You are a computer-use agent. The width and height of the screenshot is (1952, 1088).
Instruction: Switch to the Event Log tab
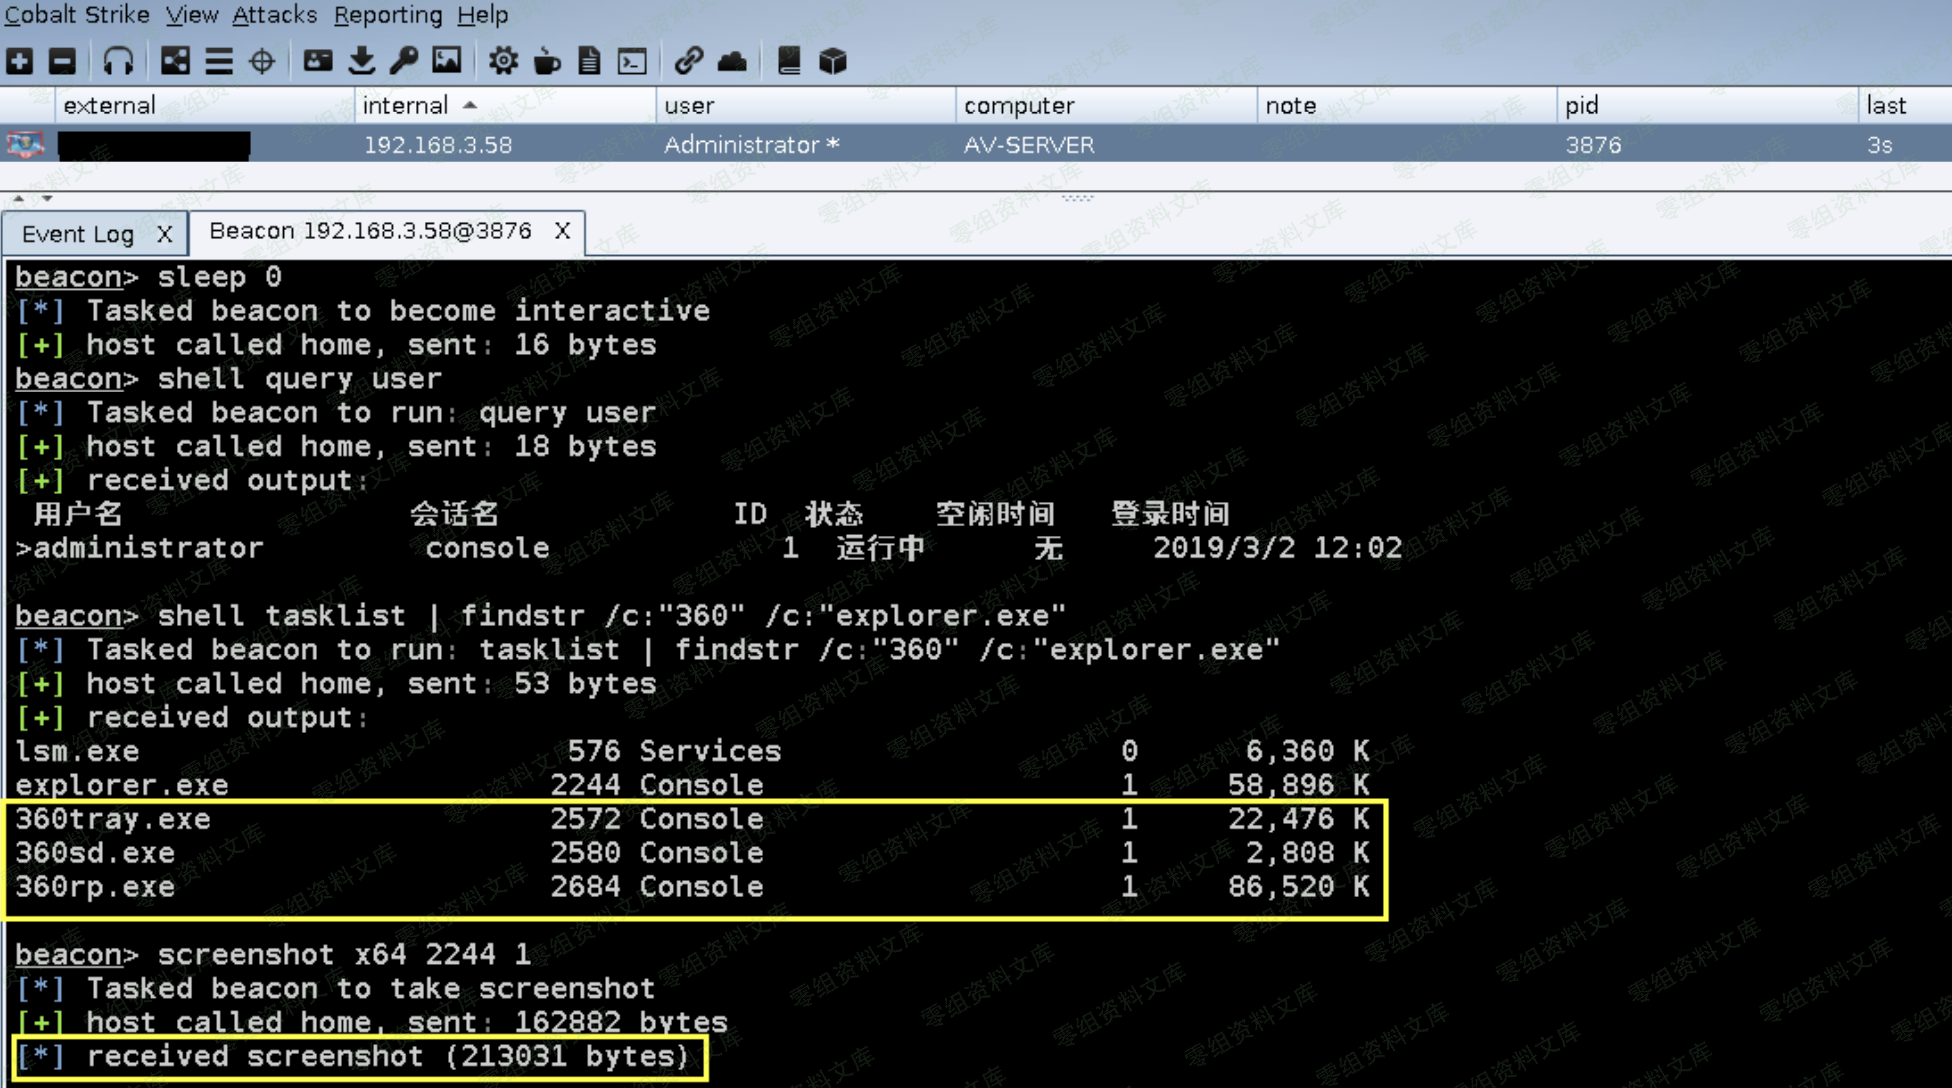78,234
